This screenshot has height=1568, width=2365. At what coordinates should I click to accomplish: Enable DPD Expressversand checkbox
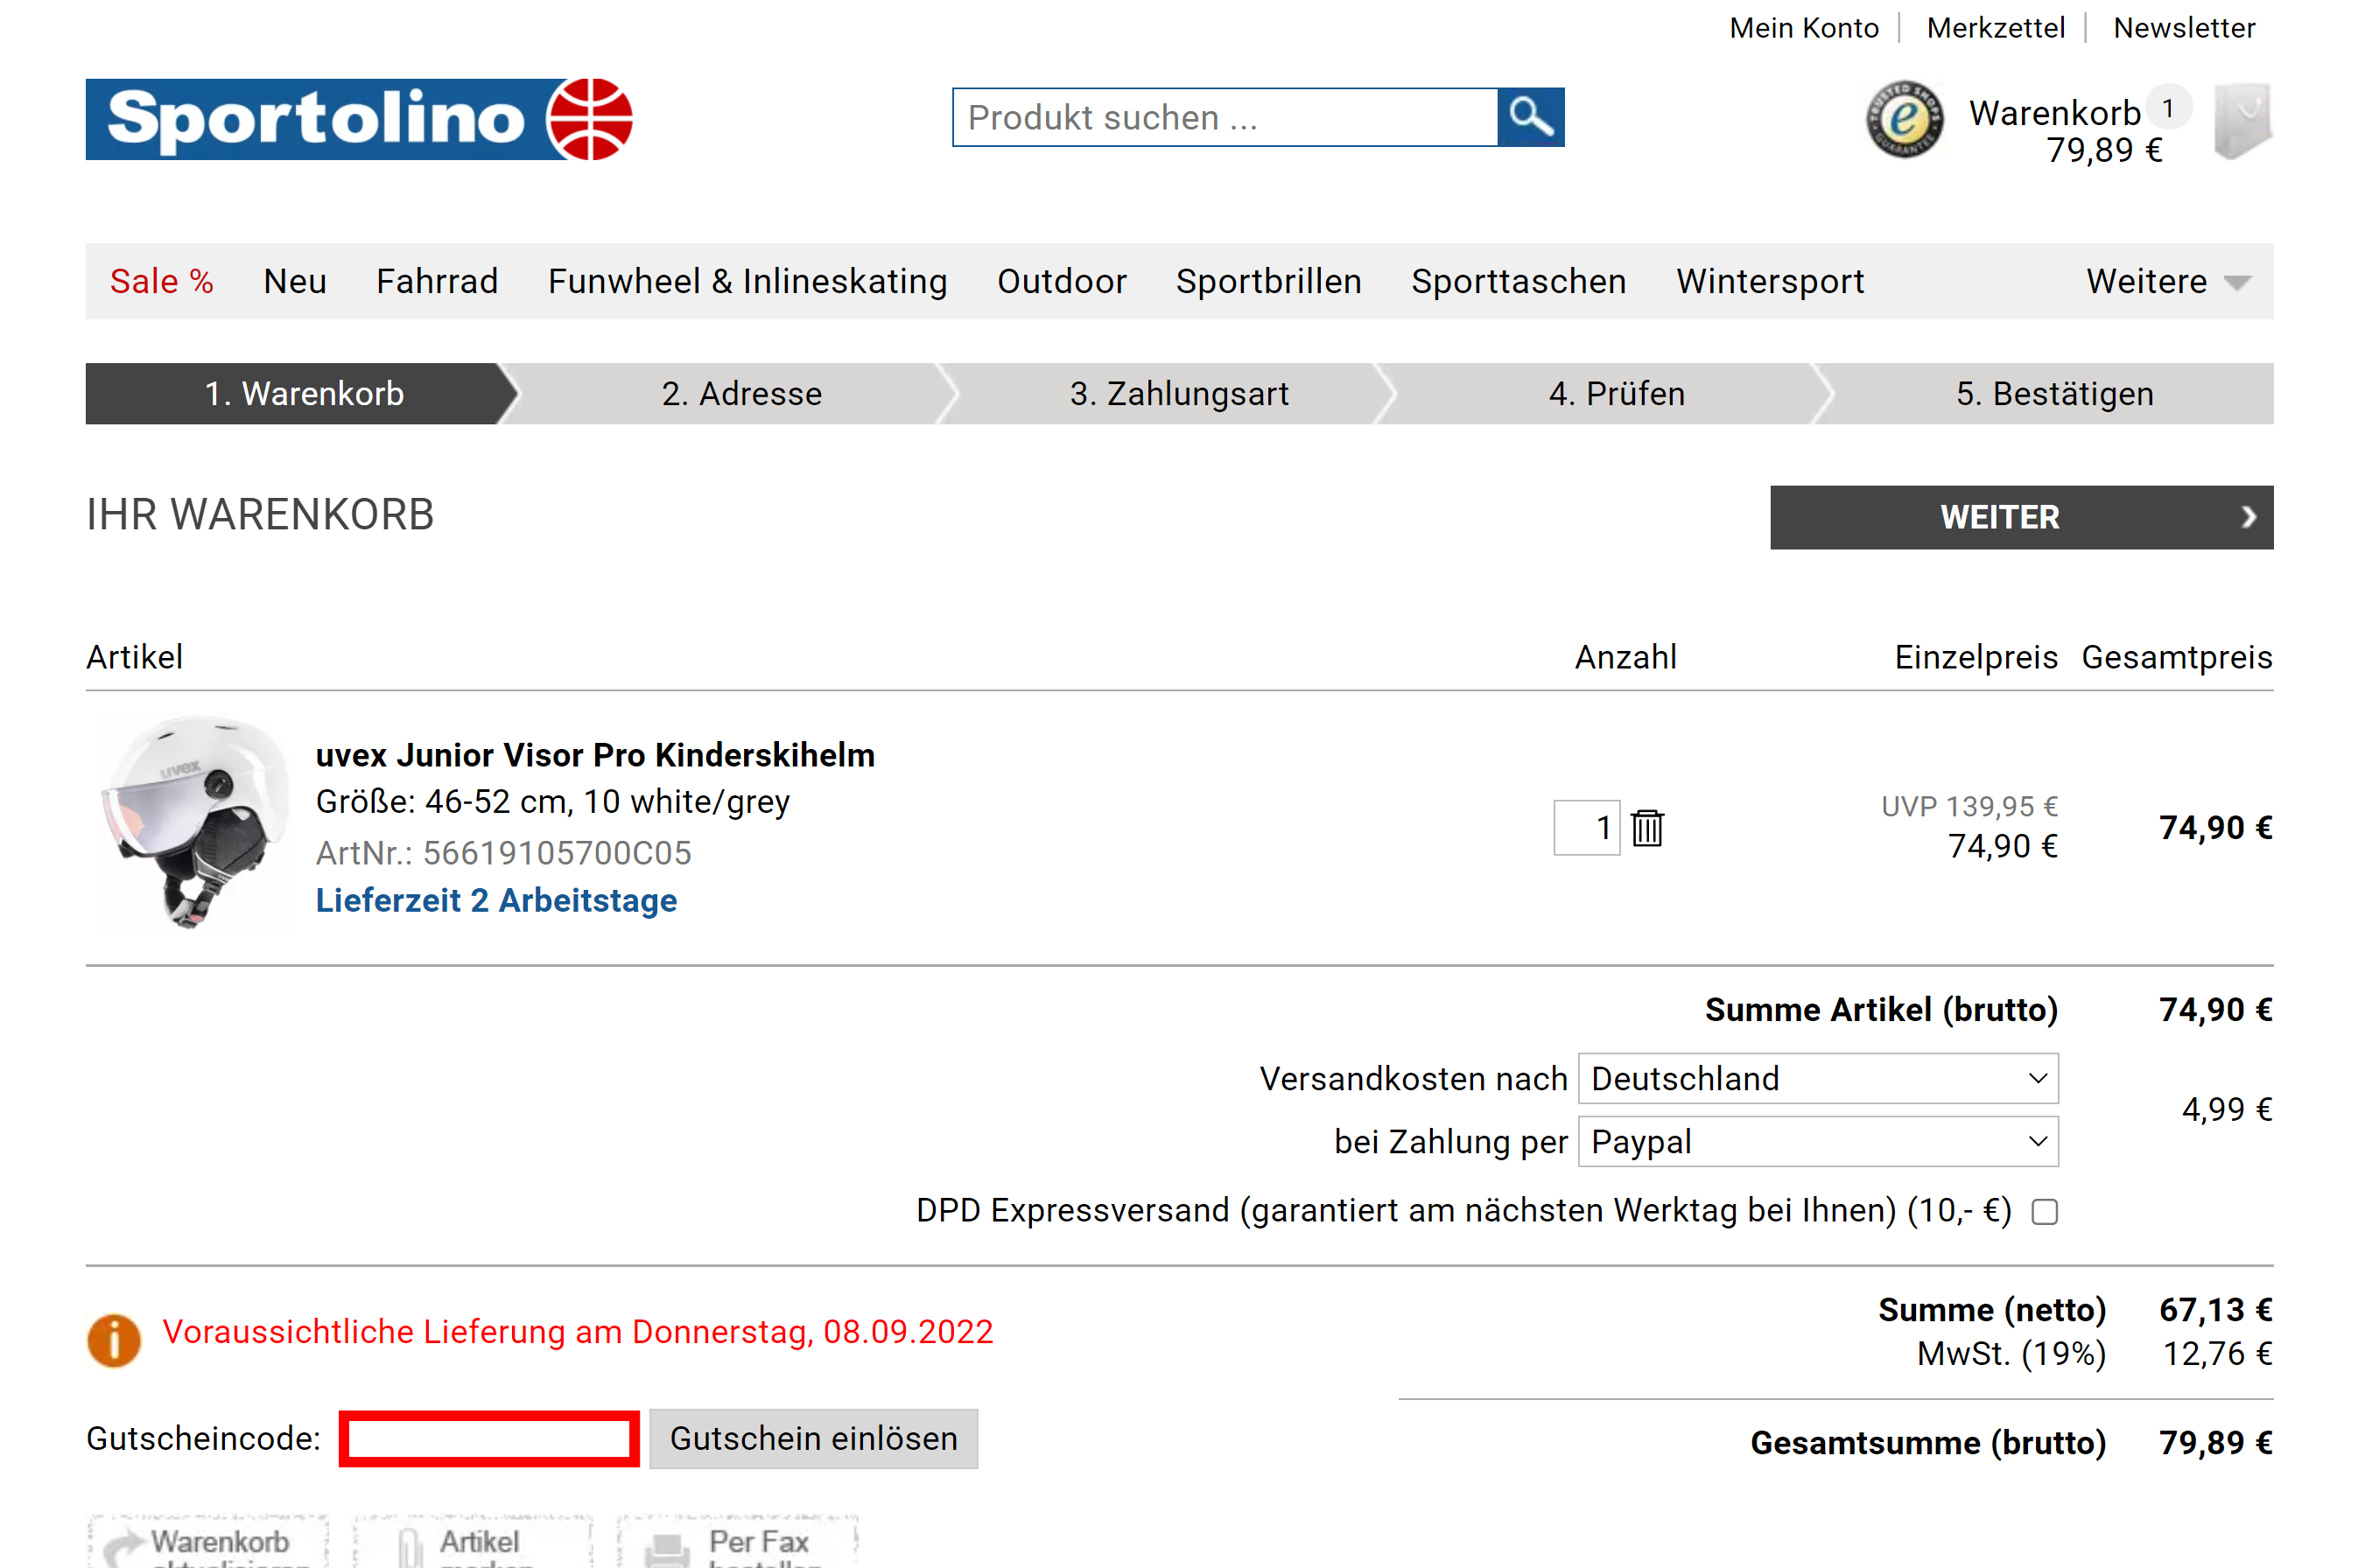click(x=2045, y=1211)
